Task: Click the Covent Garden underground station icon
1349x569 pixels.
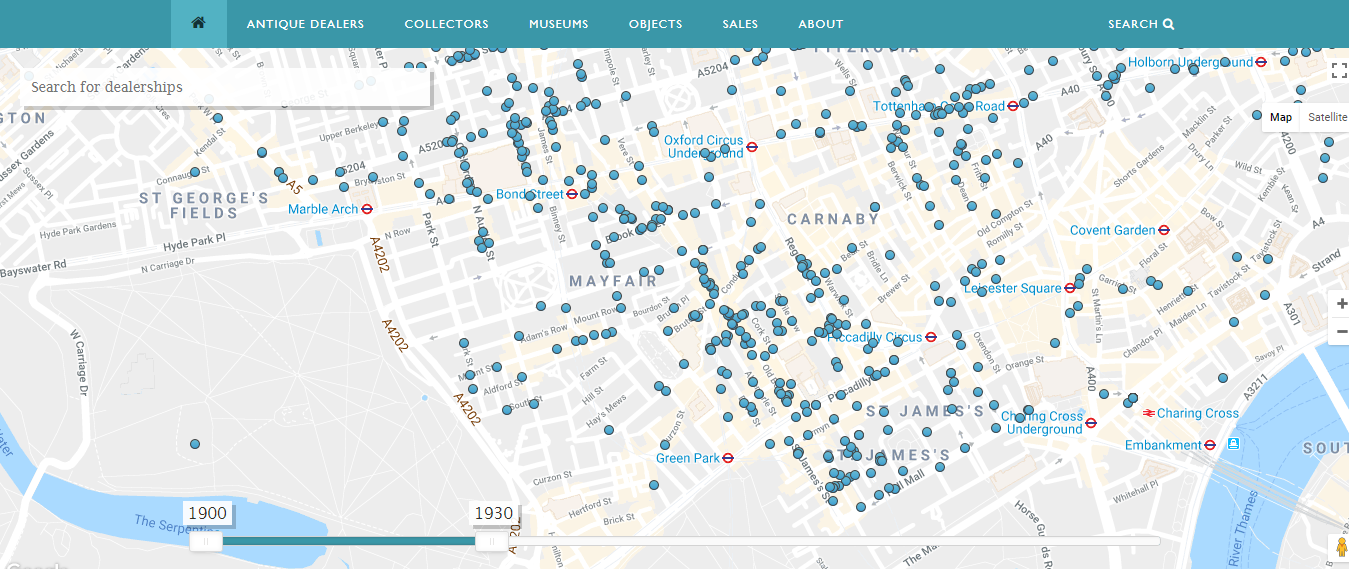Action: [x=1164, y=230]
